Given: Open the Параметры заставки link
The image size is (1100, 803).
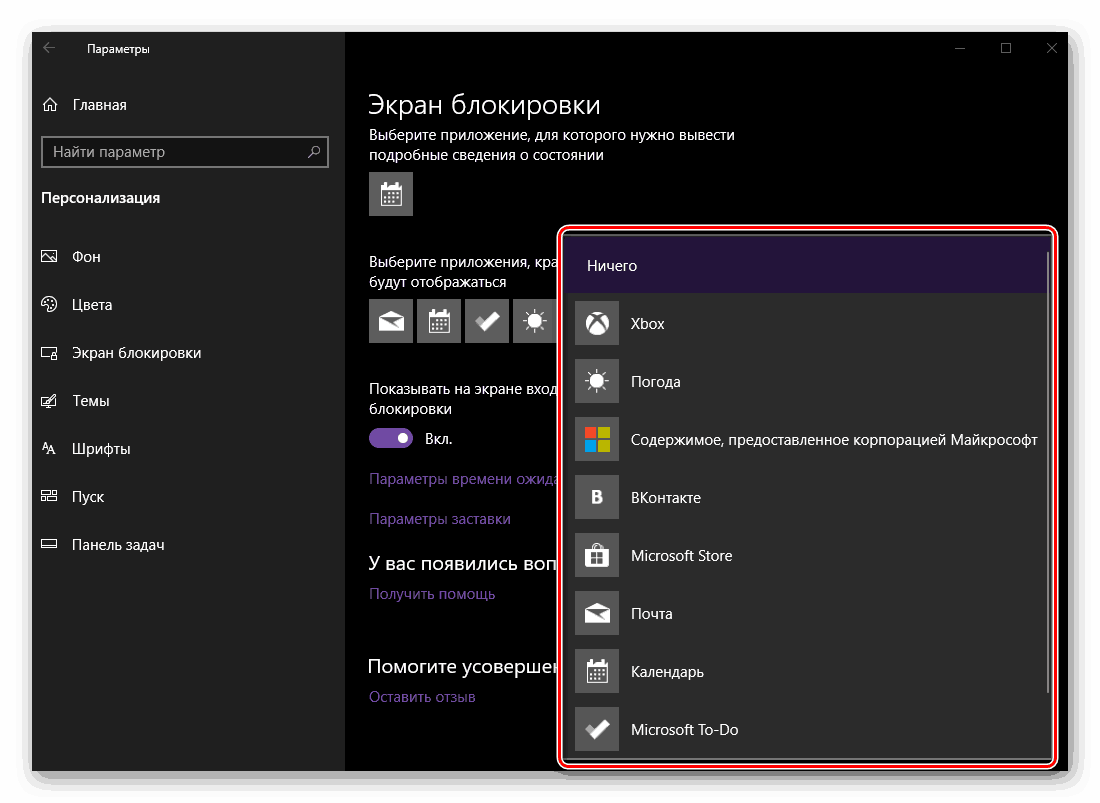Looking at the screenshot, I should click(x=440, y=519).
